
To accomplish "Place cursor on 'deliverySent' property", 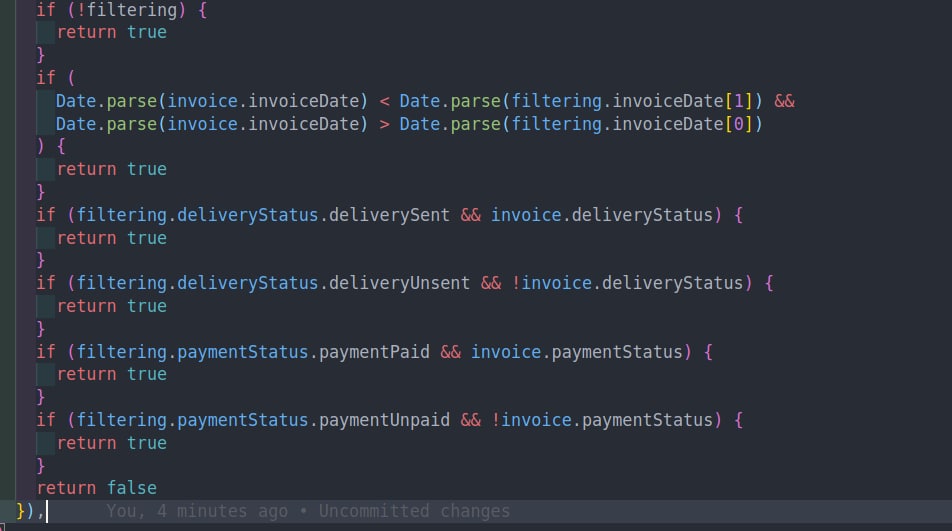I will [x=389, y=215].
